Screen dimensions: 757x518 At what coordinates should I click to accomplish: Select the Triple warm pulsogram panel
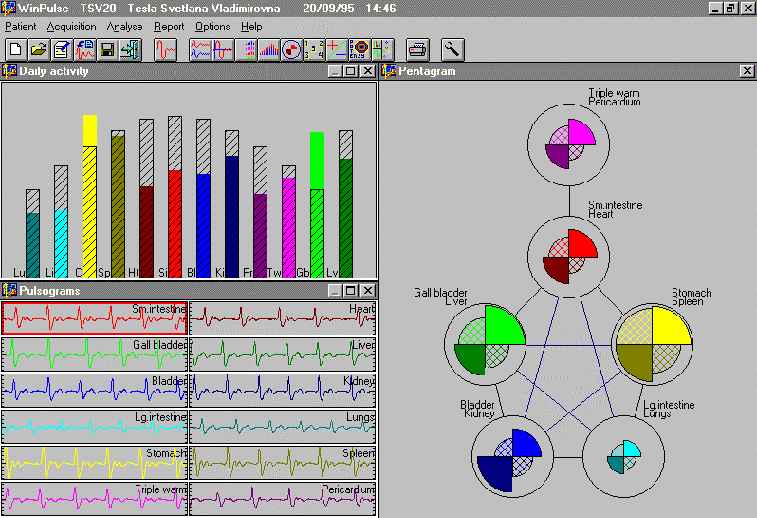[x=95, y=499]
